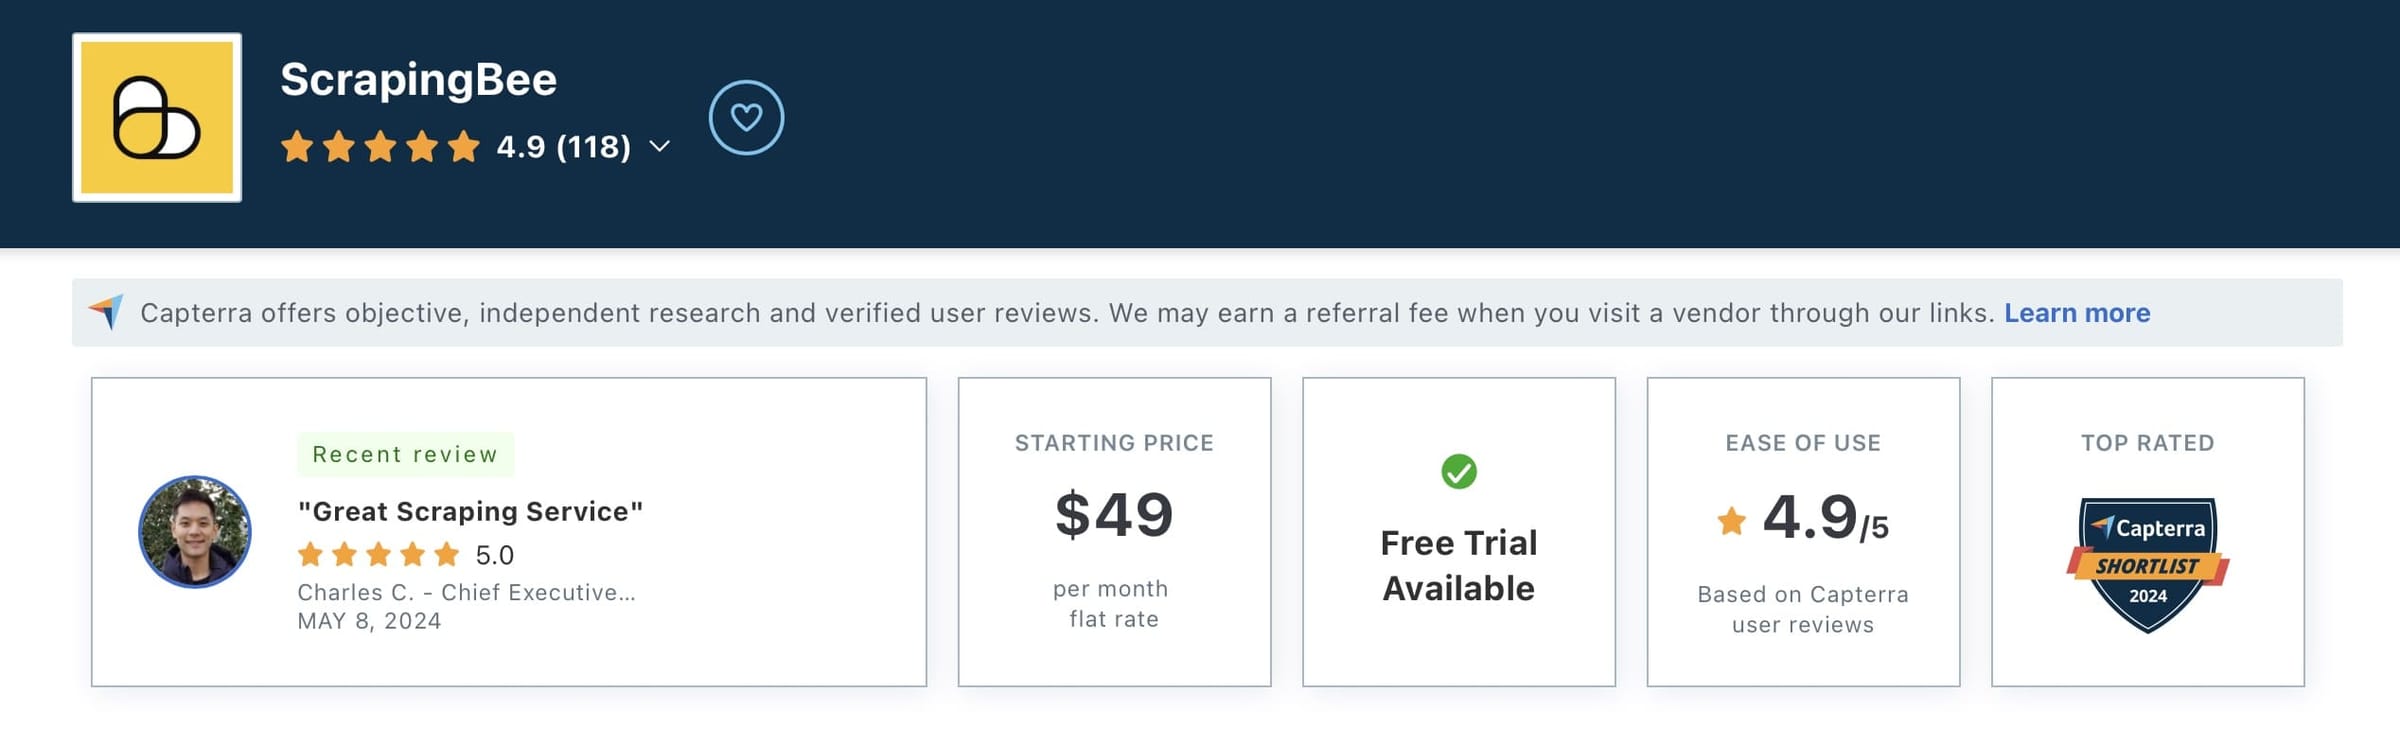Open Charles C.'s profile photo
Viewport: 2400px width, 750px height.
pyautogui.click(x=193, y=531)
